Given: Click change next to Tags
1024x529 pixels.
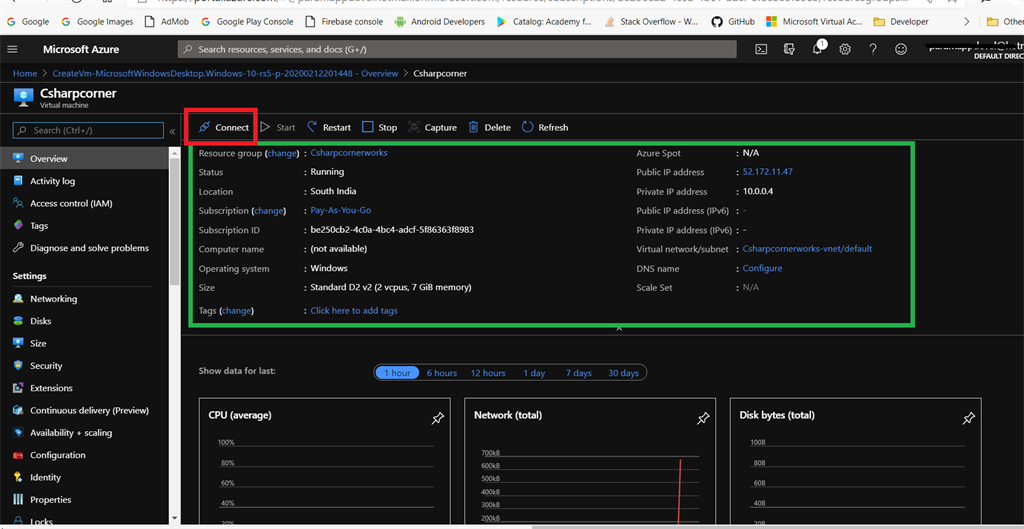Looking at the screenshot, I should 236,311.
